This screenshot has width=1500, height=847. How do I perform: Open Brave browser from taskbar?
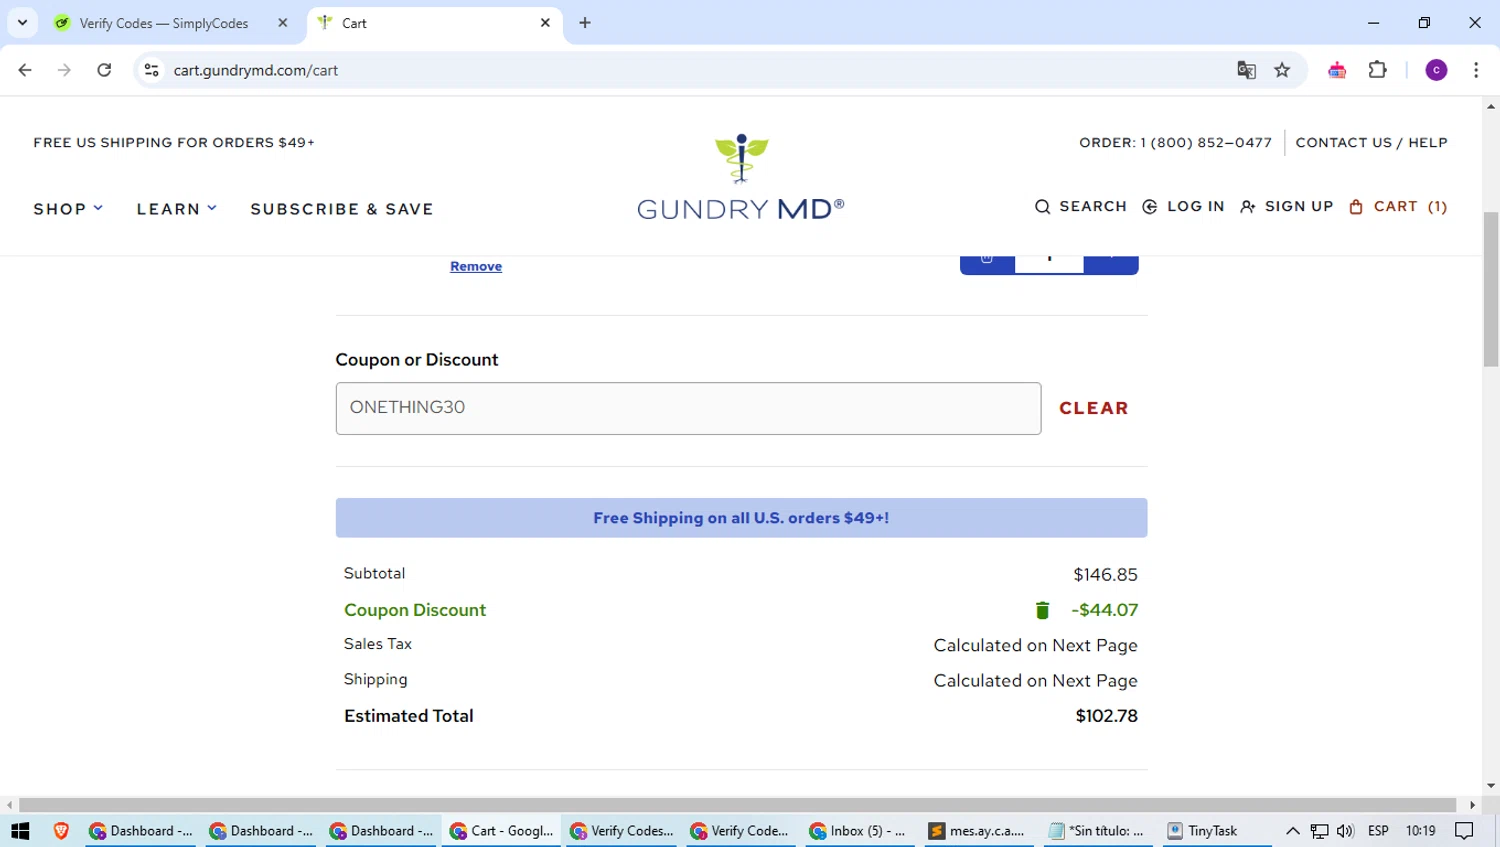(x=61, y=831)
